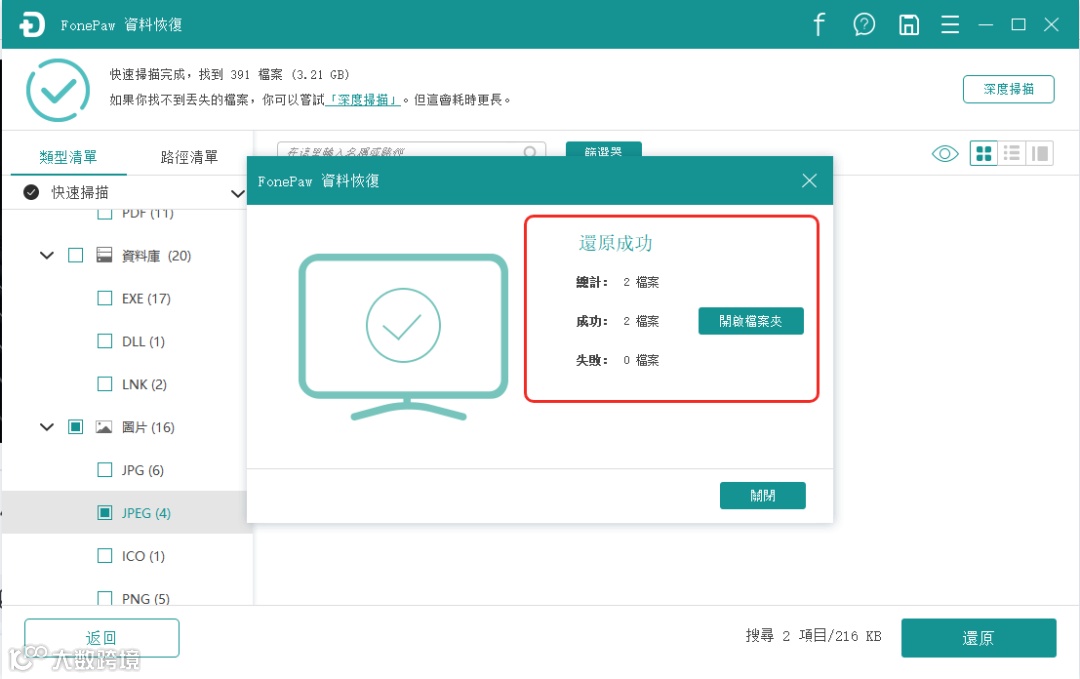Collapse the 資料庫 tree node
The height and width of the screenshot is (679, 1080).
pos(47,255)
